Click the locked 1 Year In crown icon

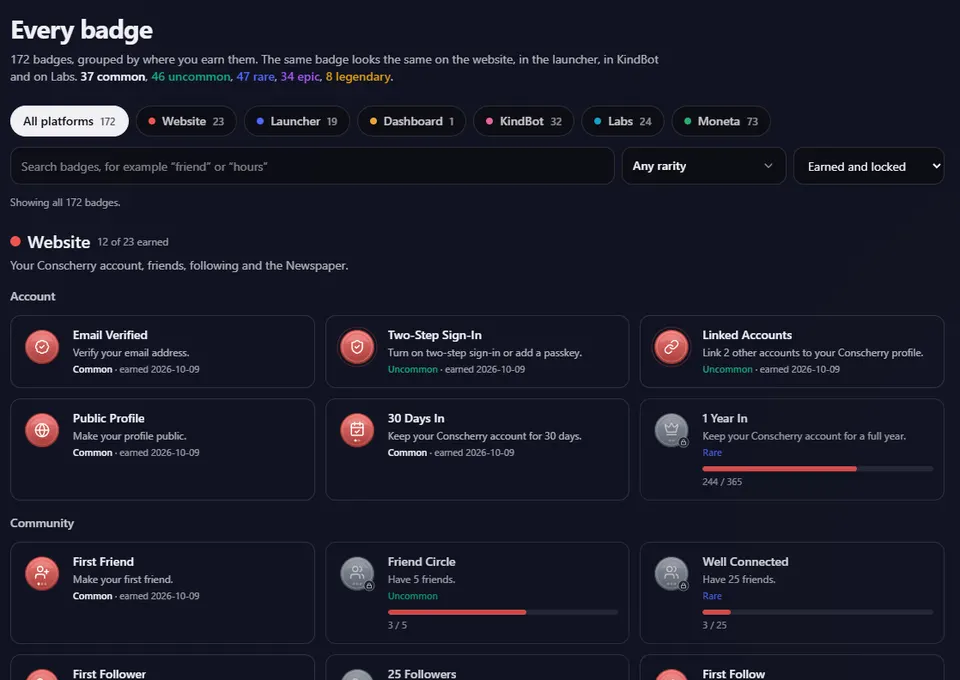(672, 430)
